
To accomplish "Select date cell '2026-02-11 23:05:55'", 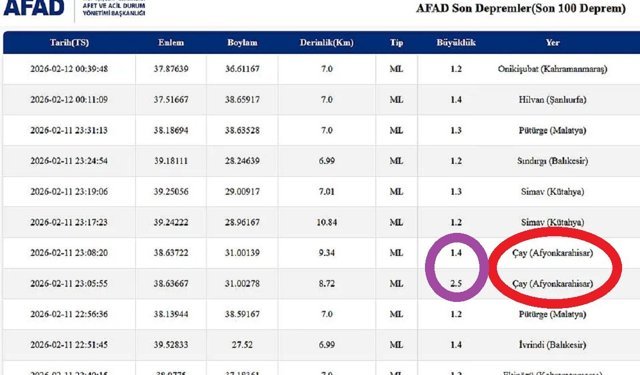I will [x=69, y=283].
